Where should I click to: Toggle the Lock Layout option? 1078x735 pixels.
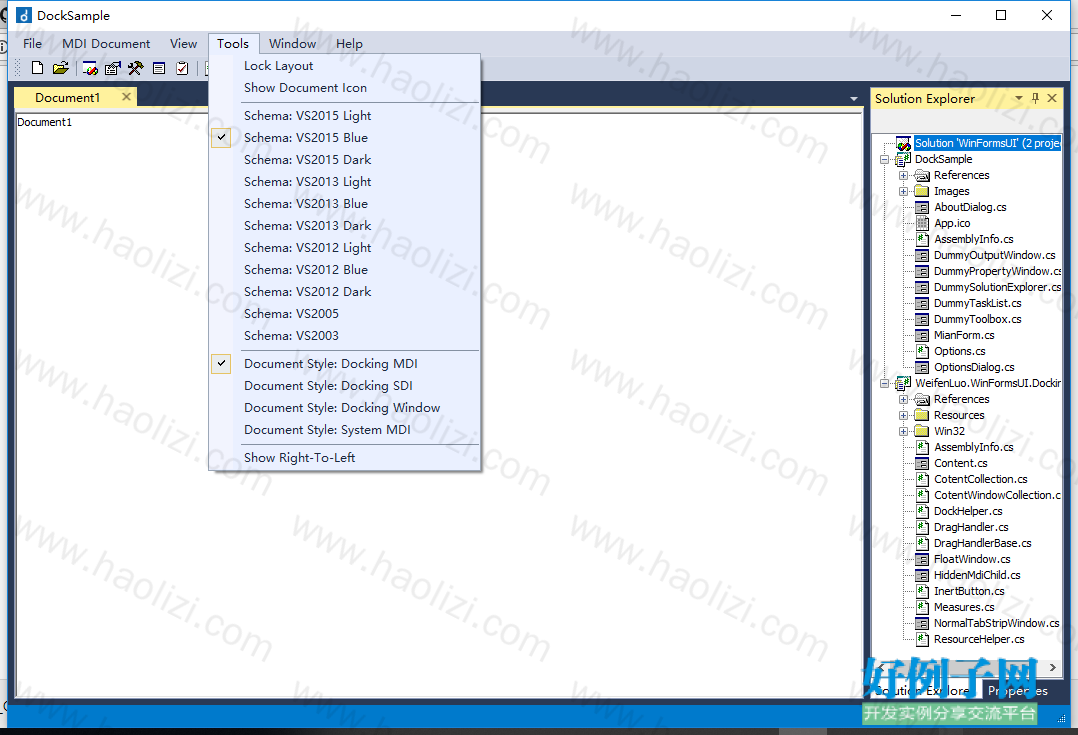tap(344, 66)
